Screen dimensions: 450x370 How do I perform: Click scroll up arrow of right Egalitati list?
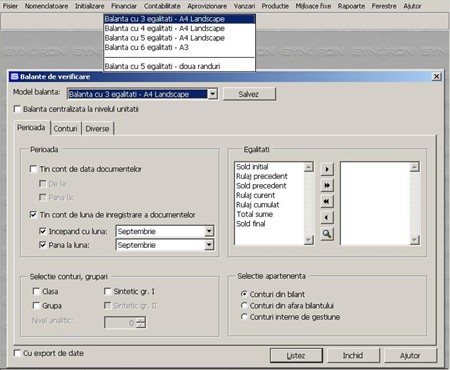click(x=414, y=167)
